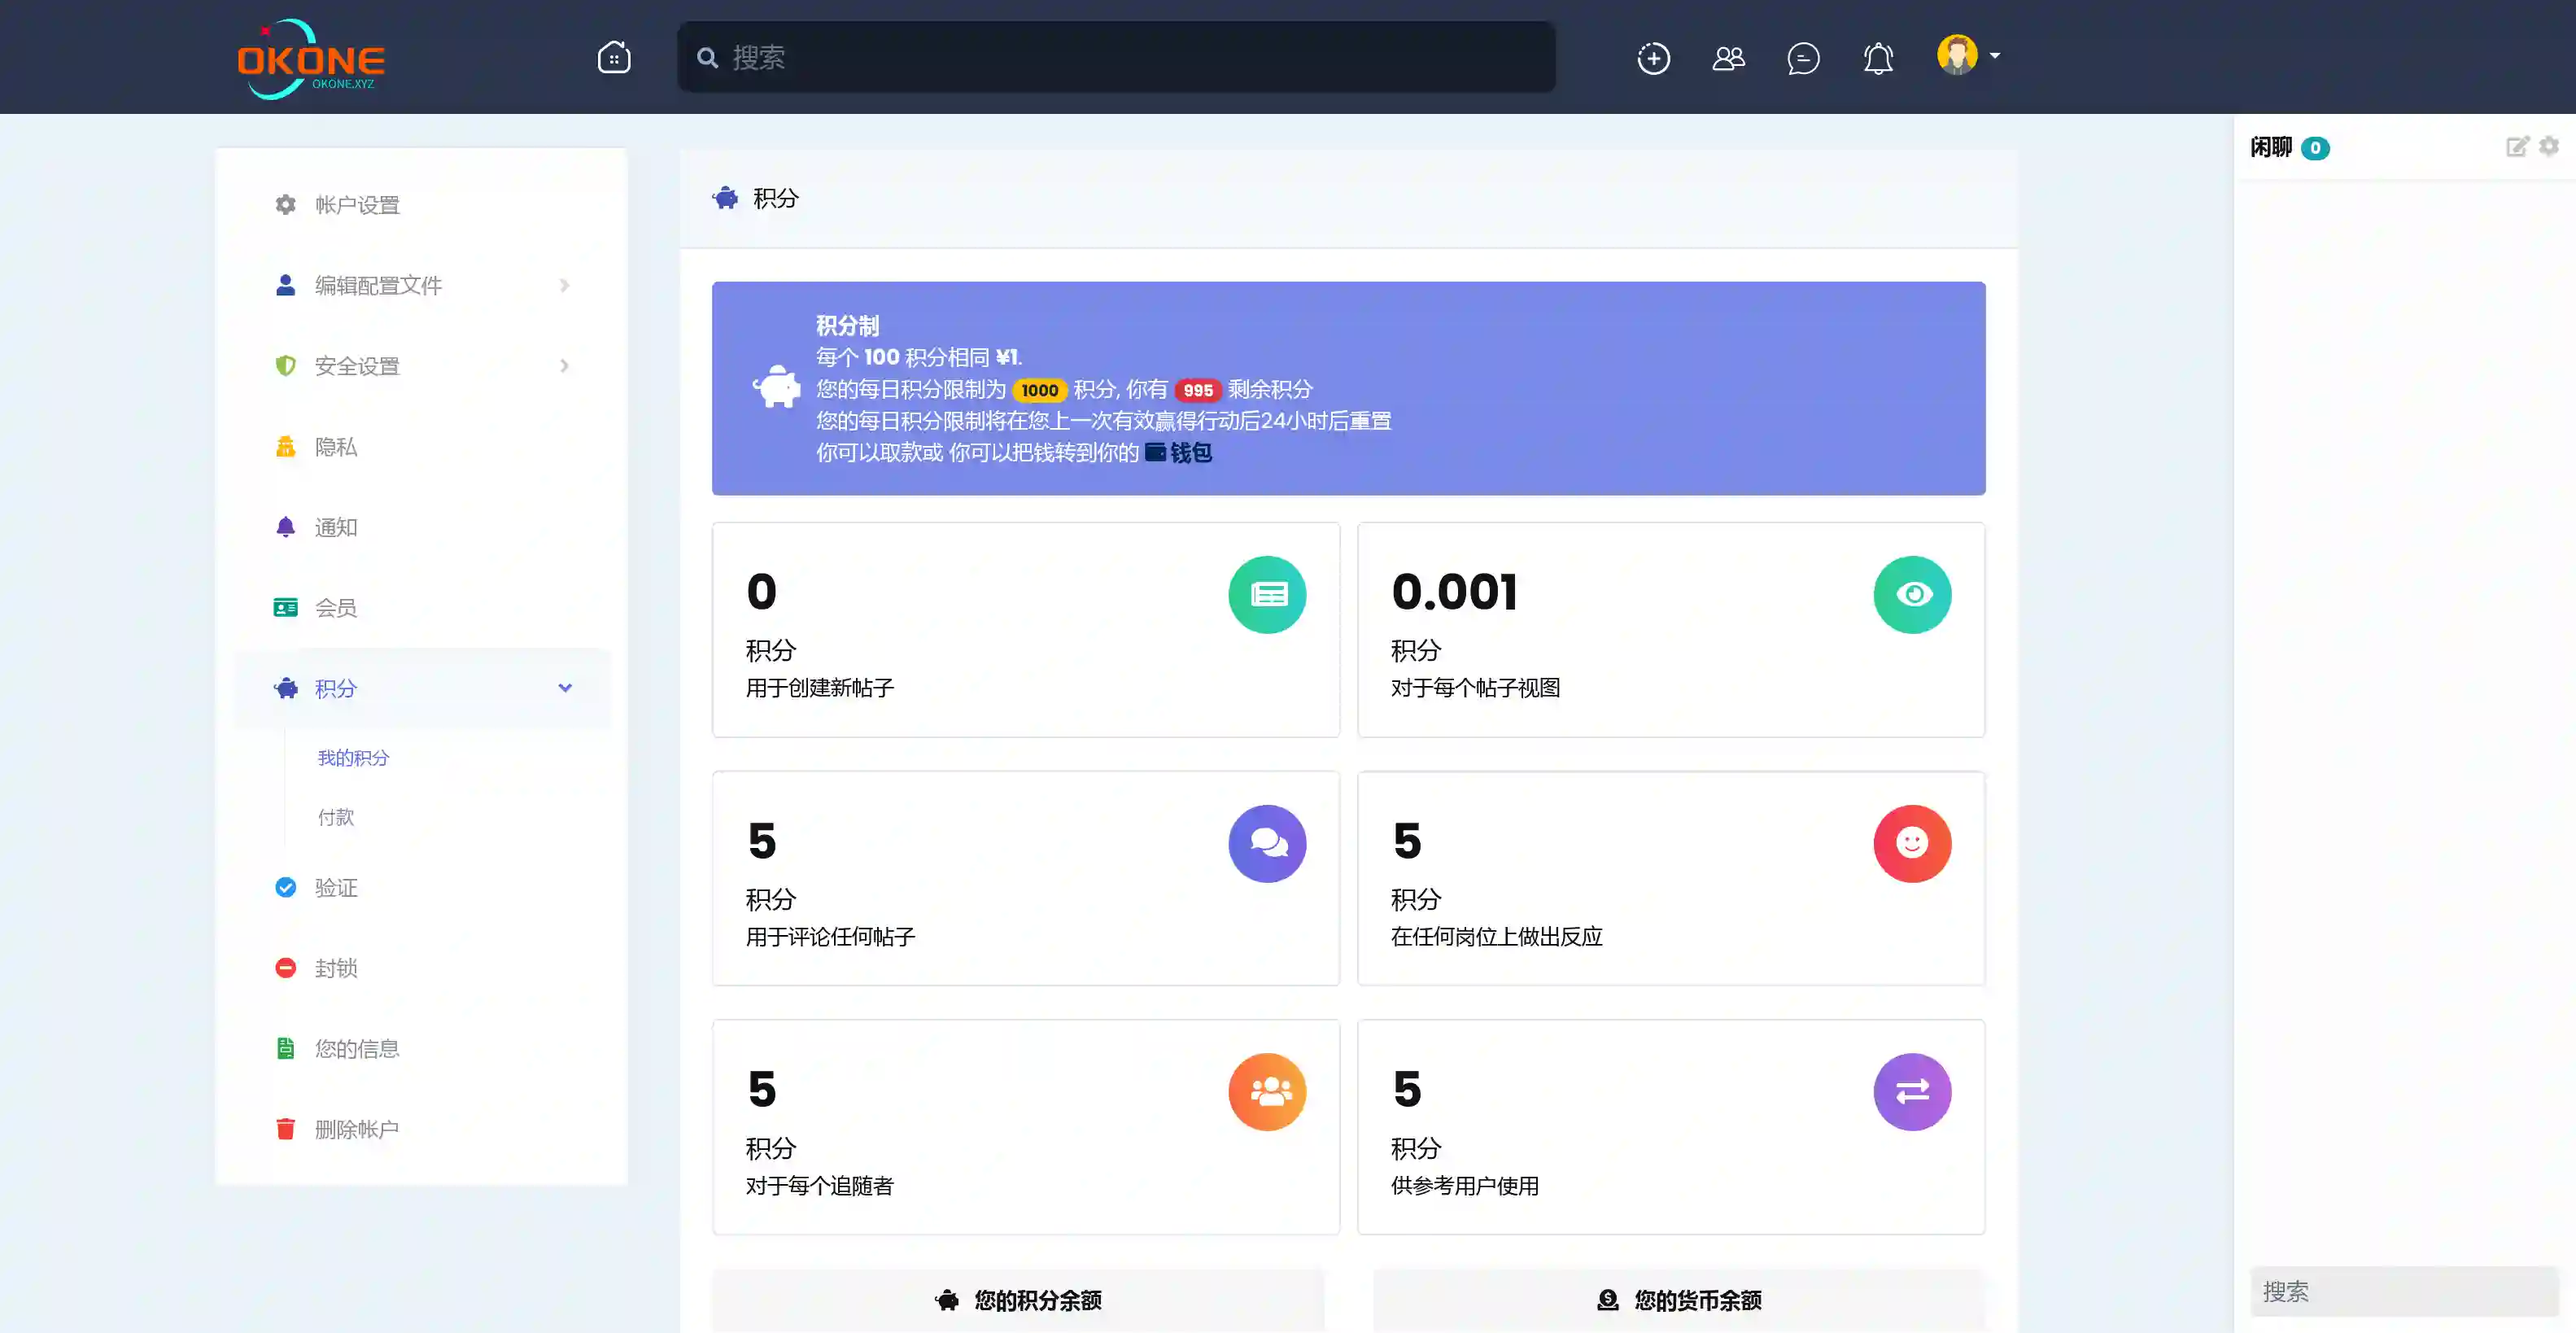2576x1333 pixels.
Task: Click the green document icon beside 您的信息
Action: pyautogui.click(x=286, y=1049)
